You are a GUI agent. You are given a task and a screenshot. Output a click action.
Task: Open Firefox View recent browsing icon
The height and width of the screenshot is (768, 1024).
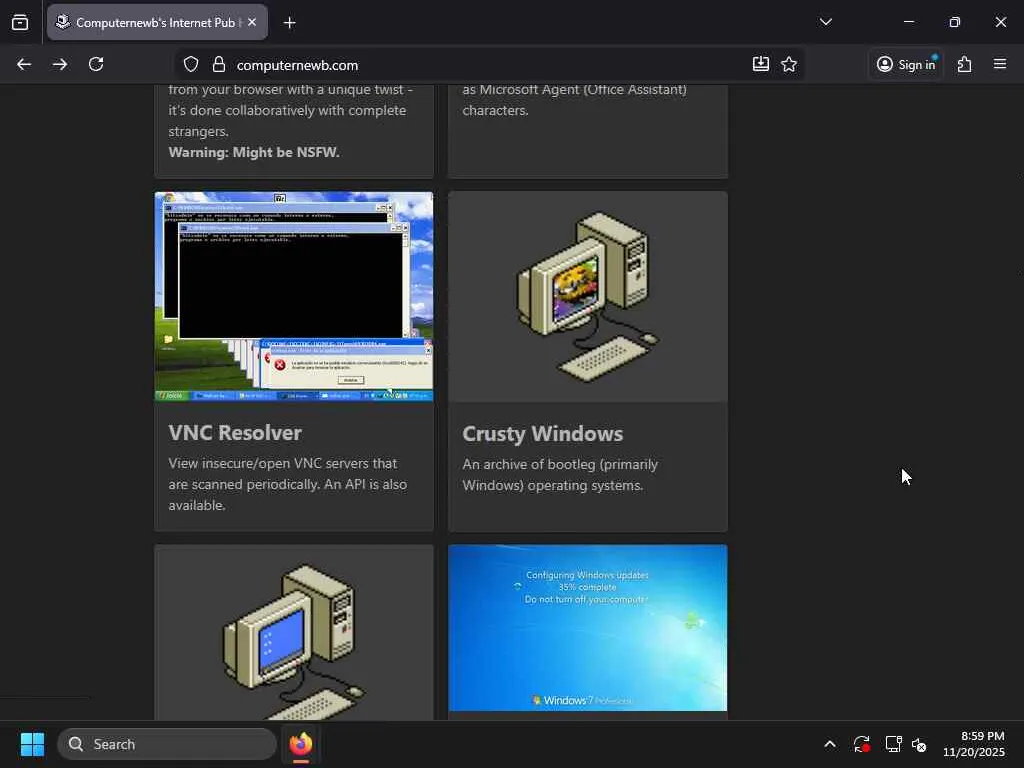[20, 22]
